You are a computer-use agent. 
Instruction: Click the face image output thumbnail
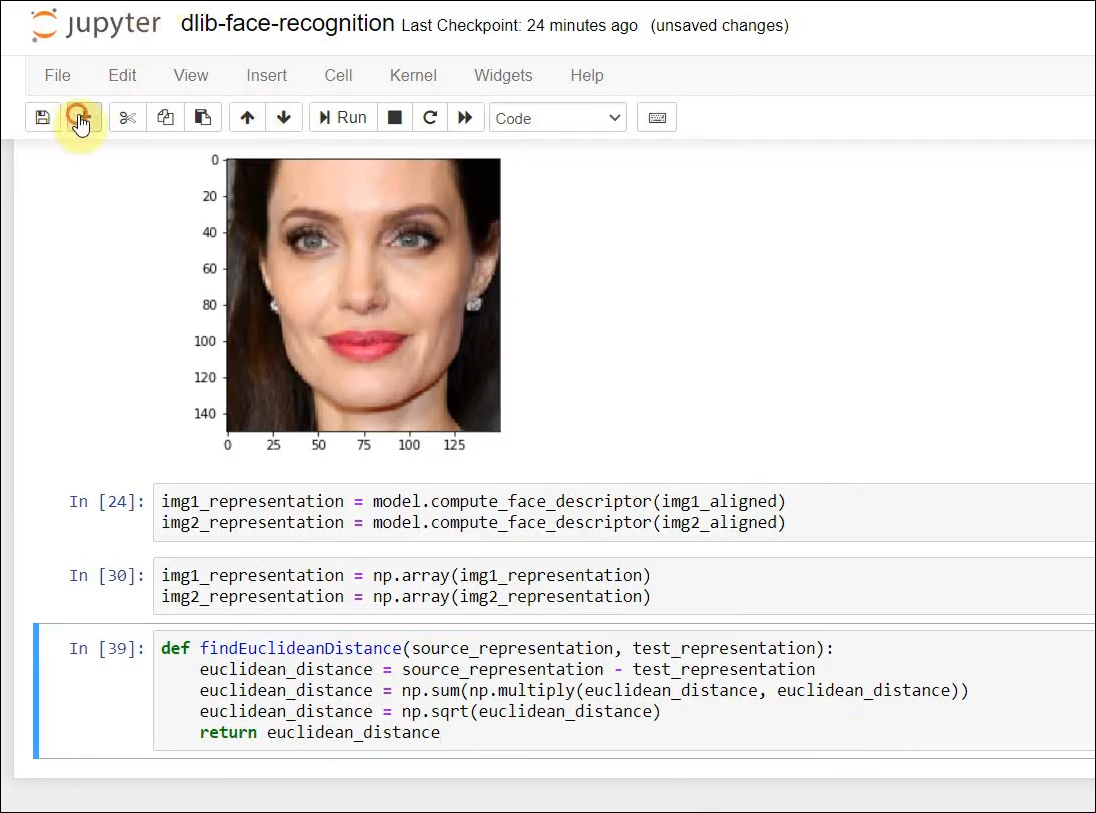pos(363,296)
